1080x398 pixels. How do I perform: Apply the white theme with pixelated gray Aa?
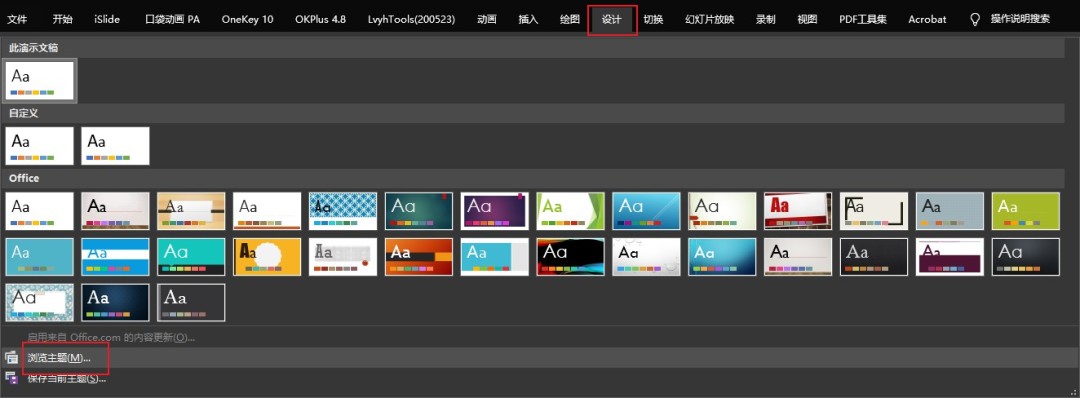[x=343, y=257]
